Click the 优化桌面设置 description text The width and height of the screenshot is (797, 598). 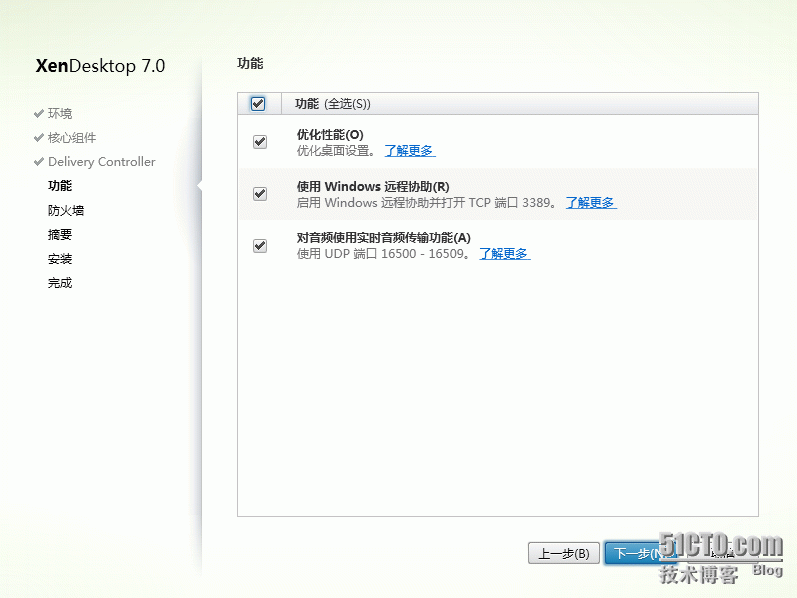[336, 151]
